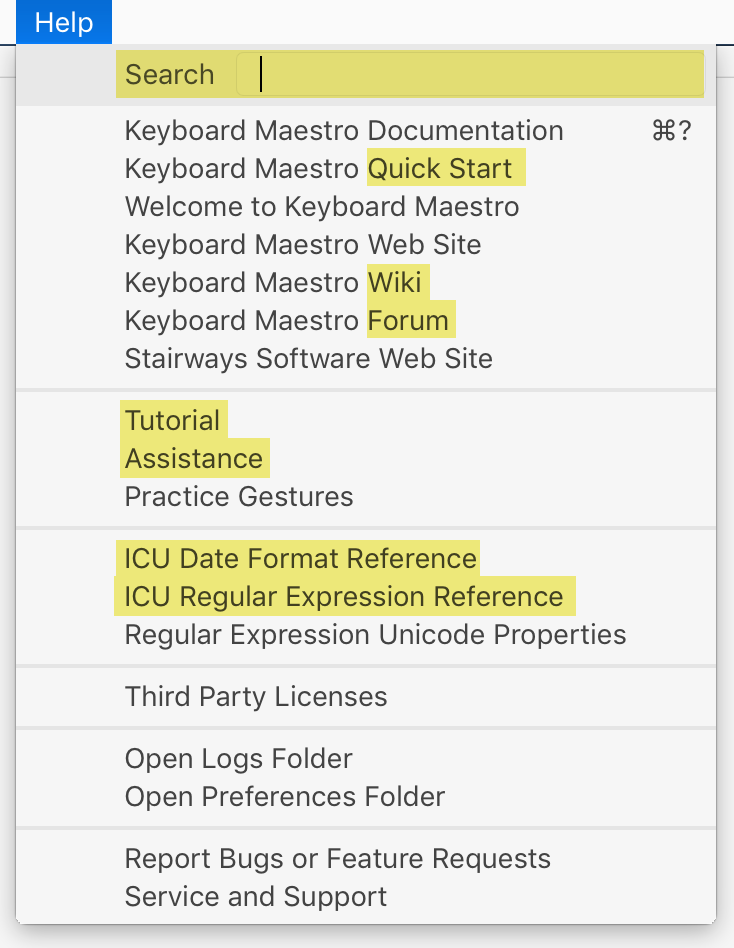Open Keyboard Maestro Documentation
The image size is (734, 948).
343,130
